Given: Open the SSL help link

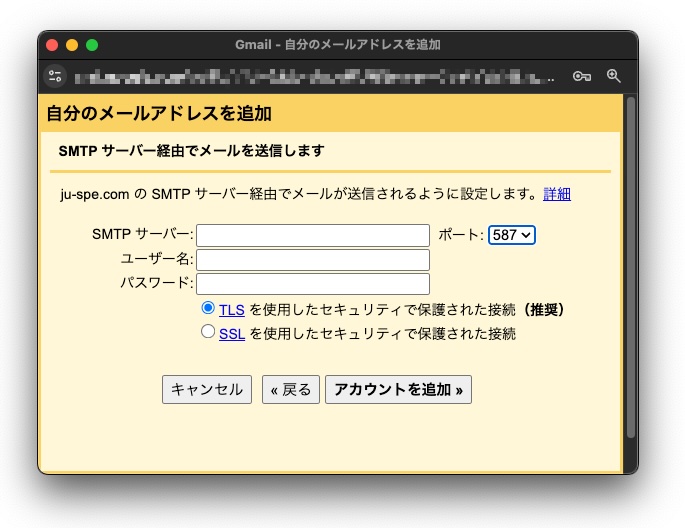Looking at the screenshot, I should click(x=232, y=334).
